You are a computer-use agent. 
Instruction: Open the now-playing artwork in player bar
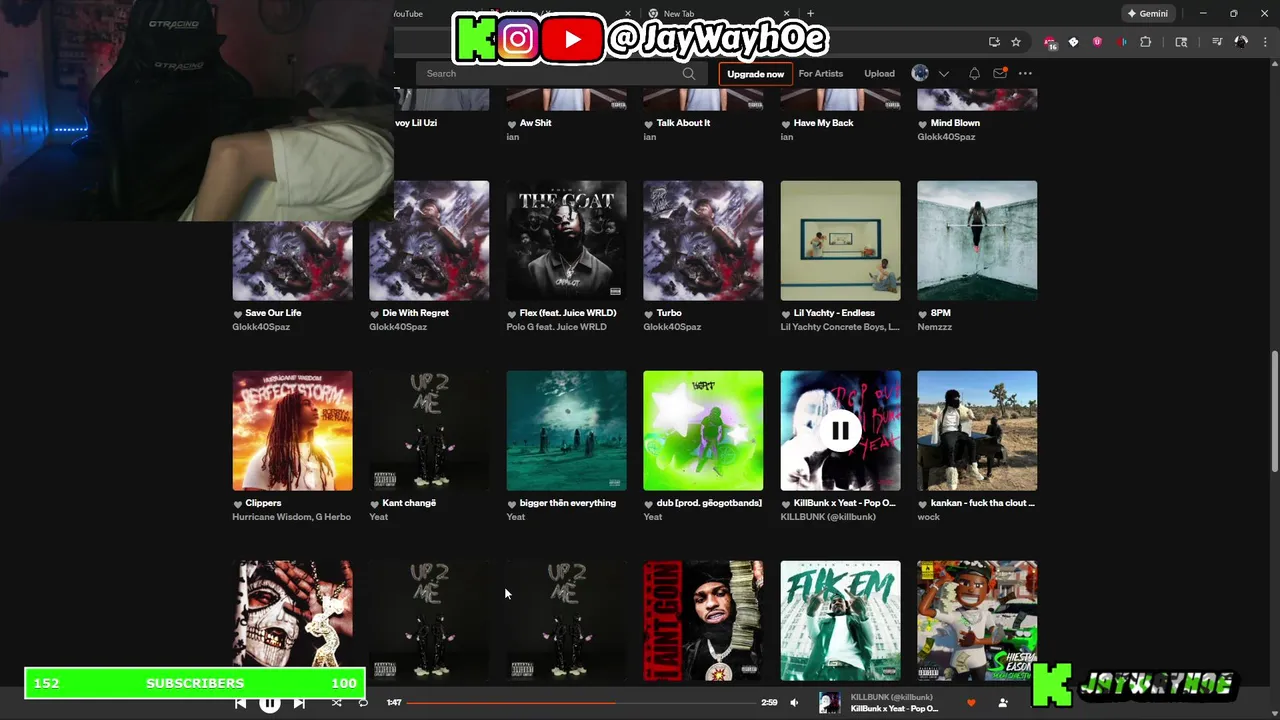[x=830, y=703]
